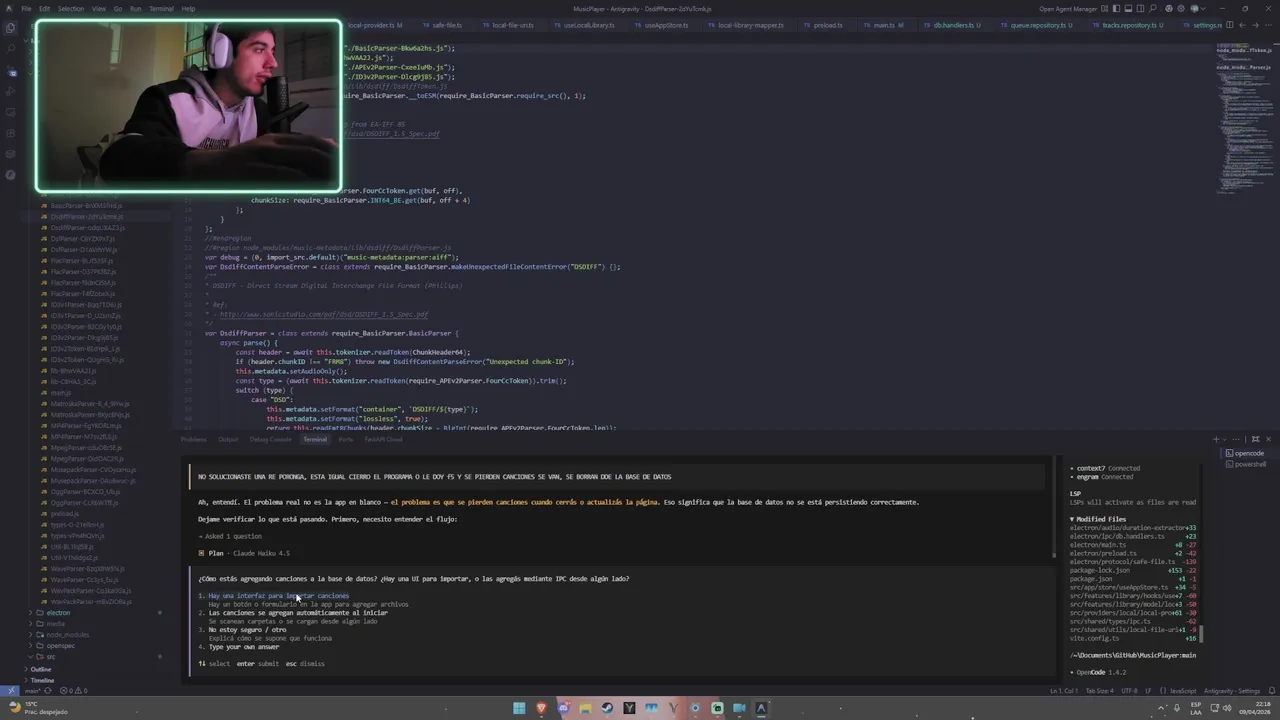Open Windows Start button on taskbar
This screenshot has height=720, width=1280.
pos(519,708)
